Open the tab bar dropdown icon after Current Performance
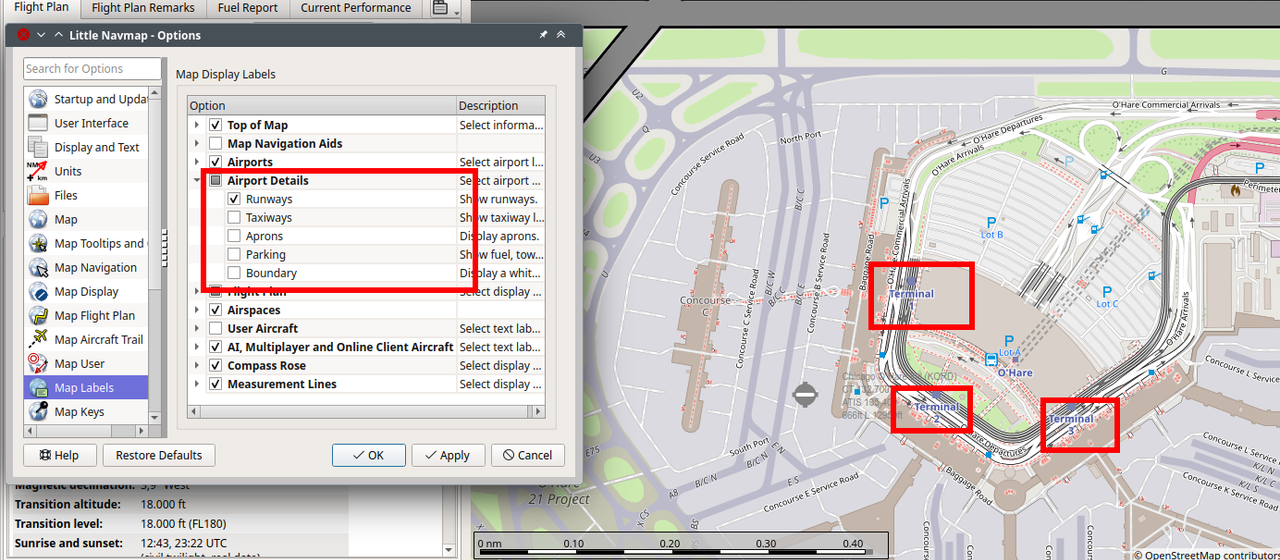The width and height of the screenshot is (1280, 560). pyautogui.click(x=444, y=9)
